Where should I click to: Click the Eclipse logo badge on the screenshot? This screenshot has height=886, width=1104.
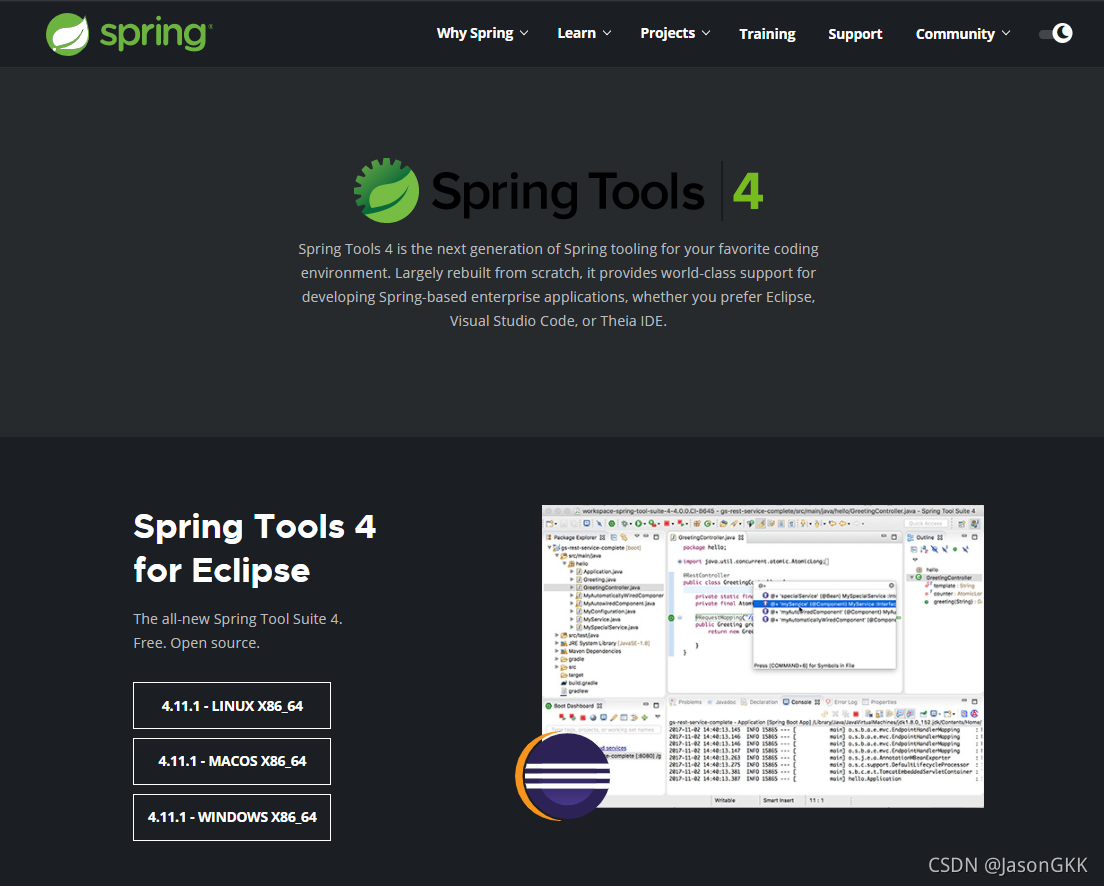tap(563, 775)
